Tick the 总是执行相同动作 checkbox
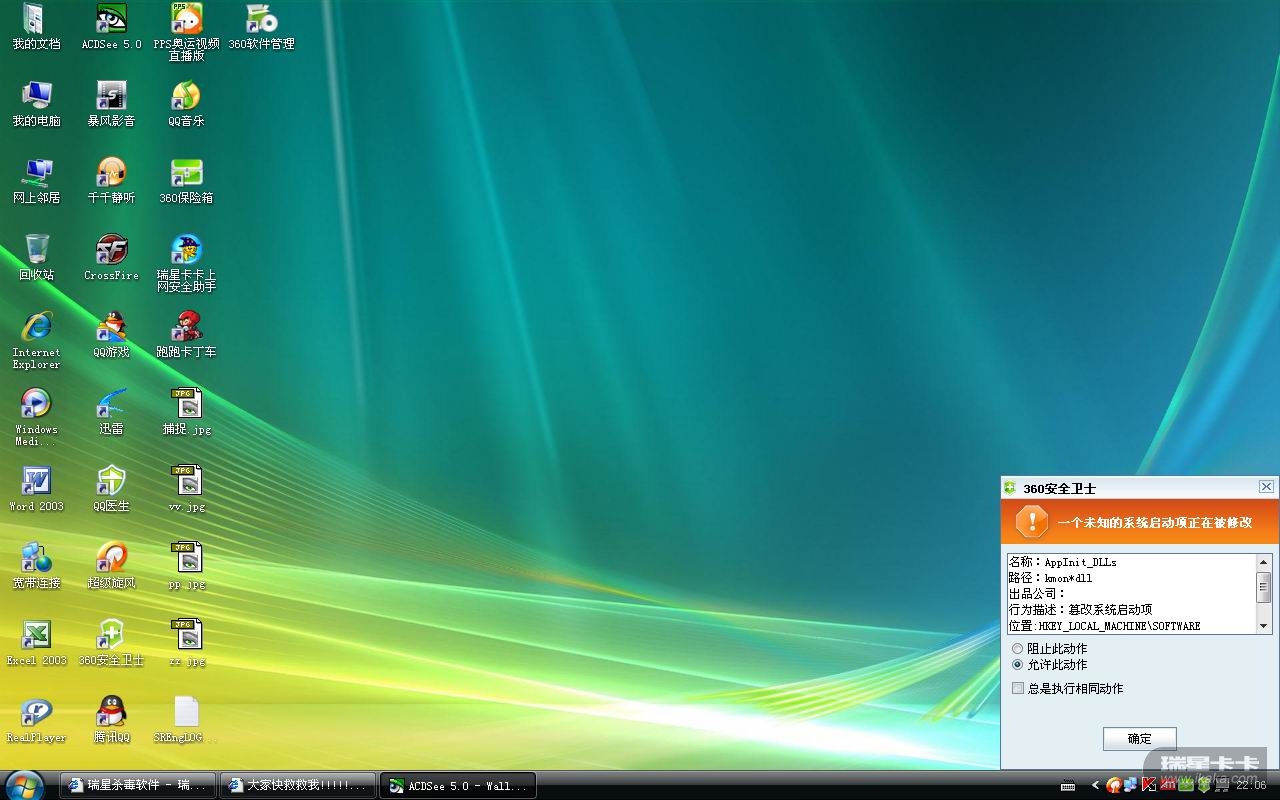 click(x=1018, y=688)
